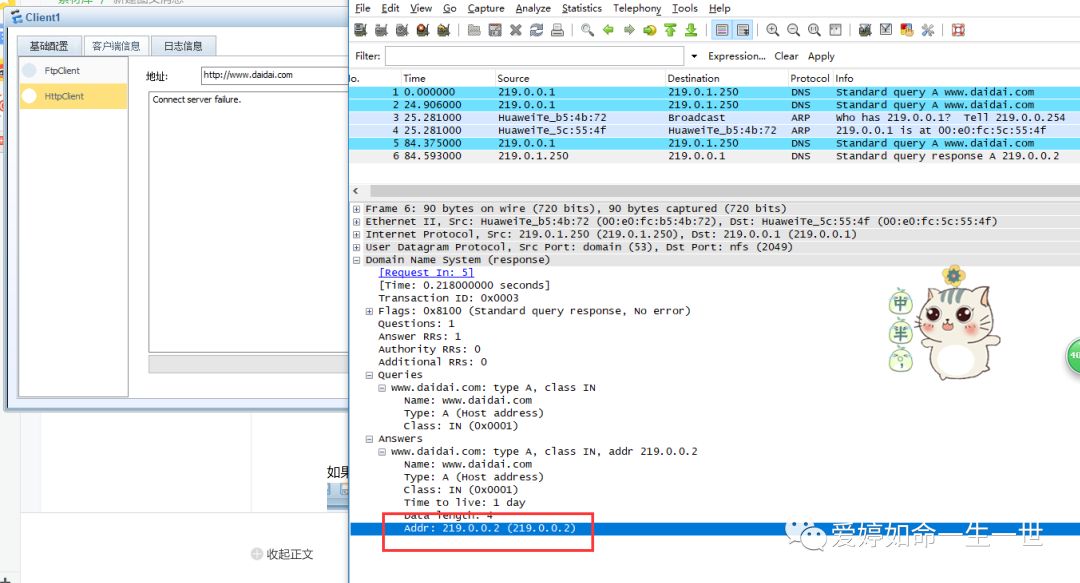
Task: Go back in packet history arrow
Action: [x=608, y=30]
